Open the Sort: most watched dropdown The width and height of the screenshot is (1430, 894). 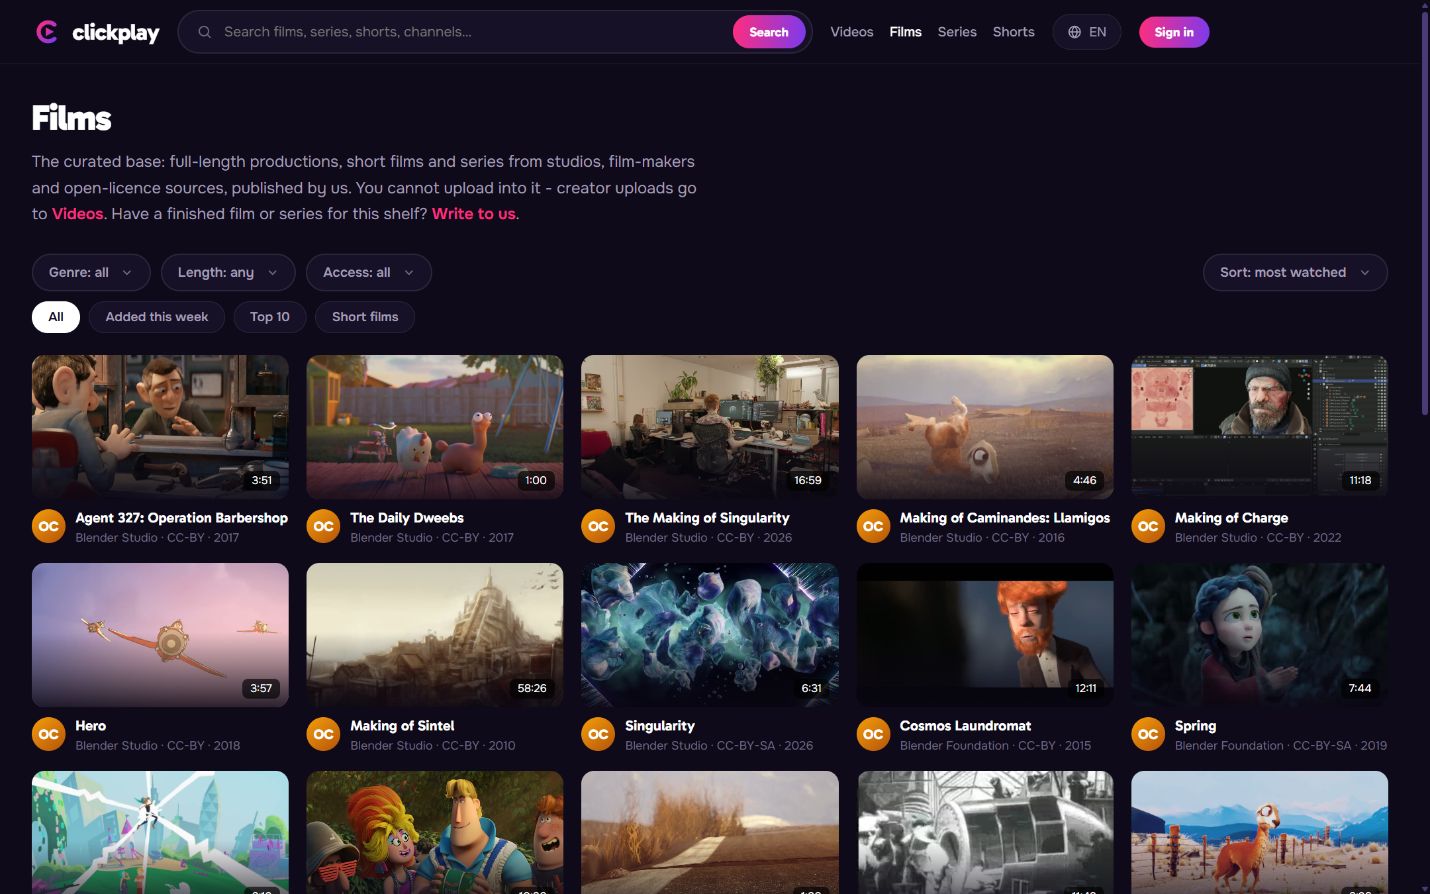click(x=1295, y=272)
